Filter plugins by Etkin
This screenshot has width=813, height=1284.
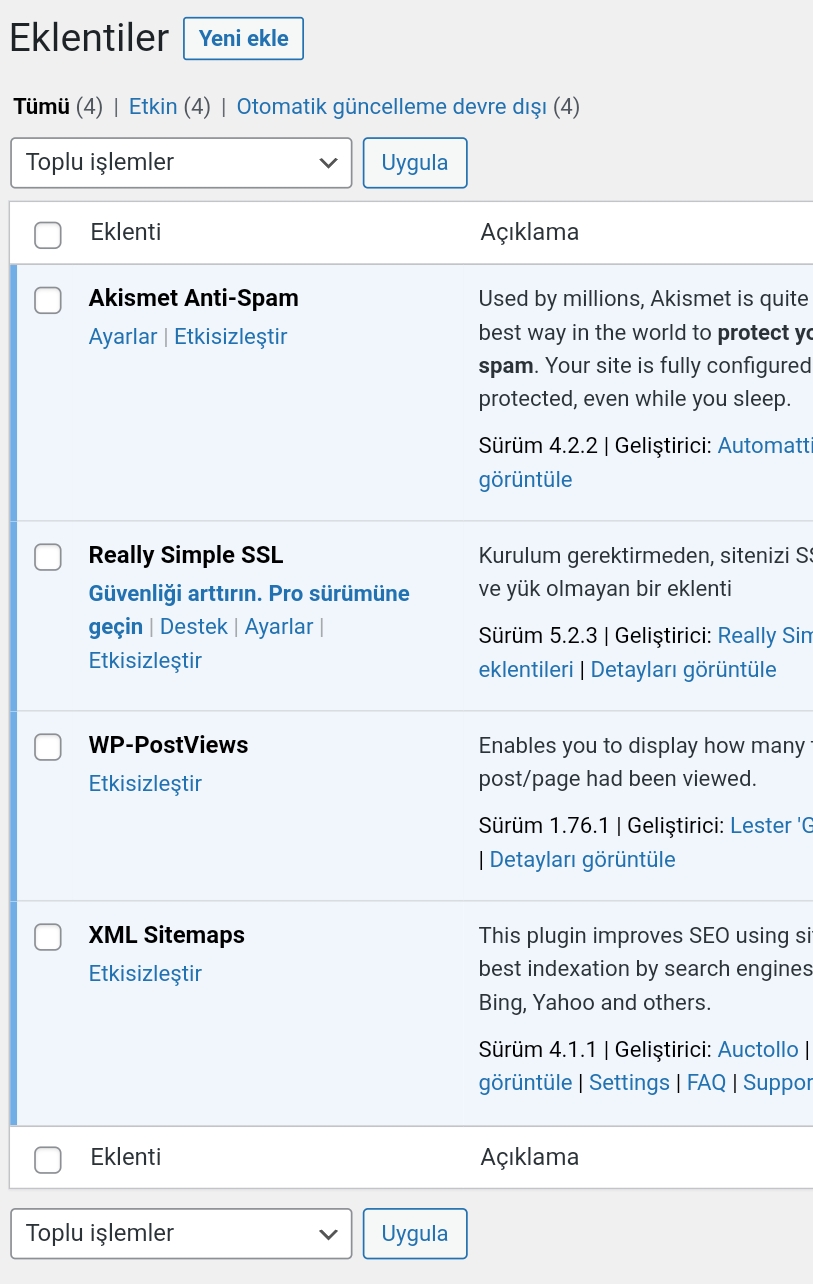pyautogui.click(x=153, y=106)
